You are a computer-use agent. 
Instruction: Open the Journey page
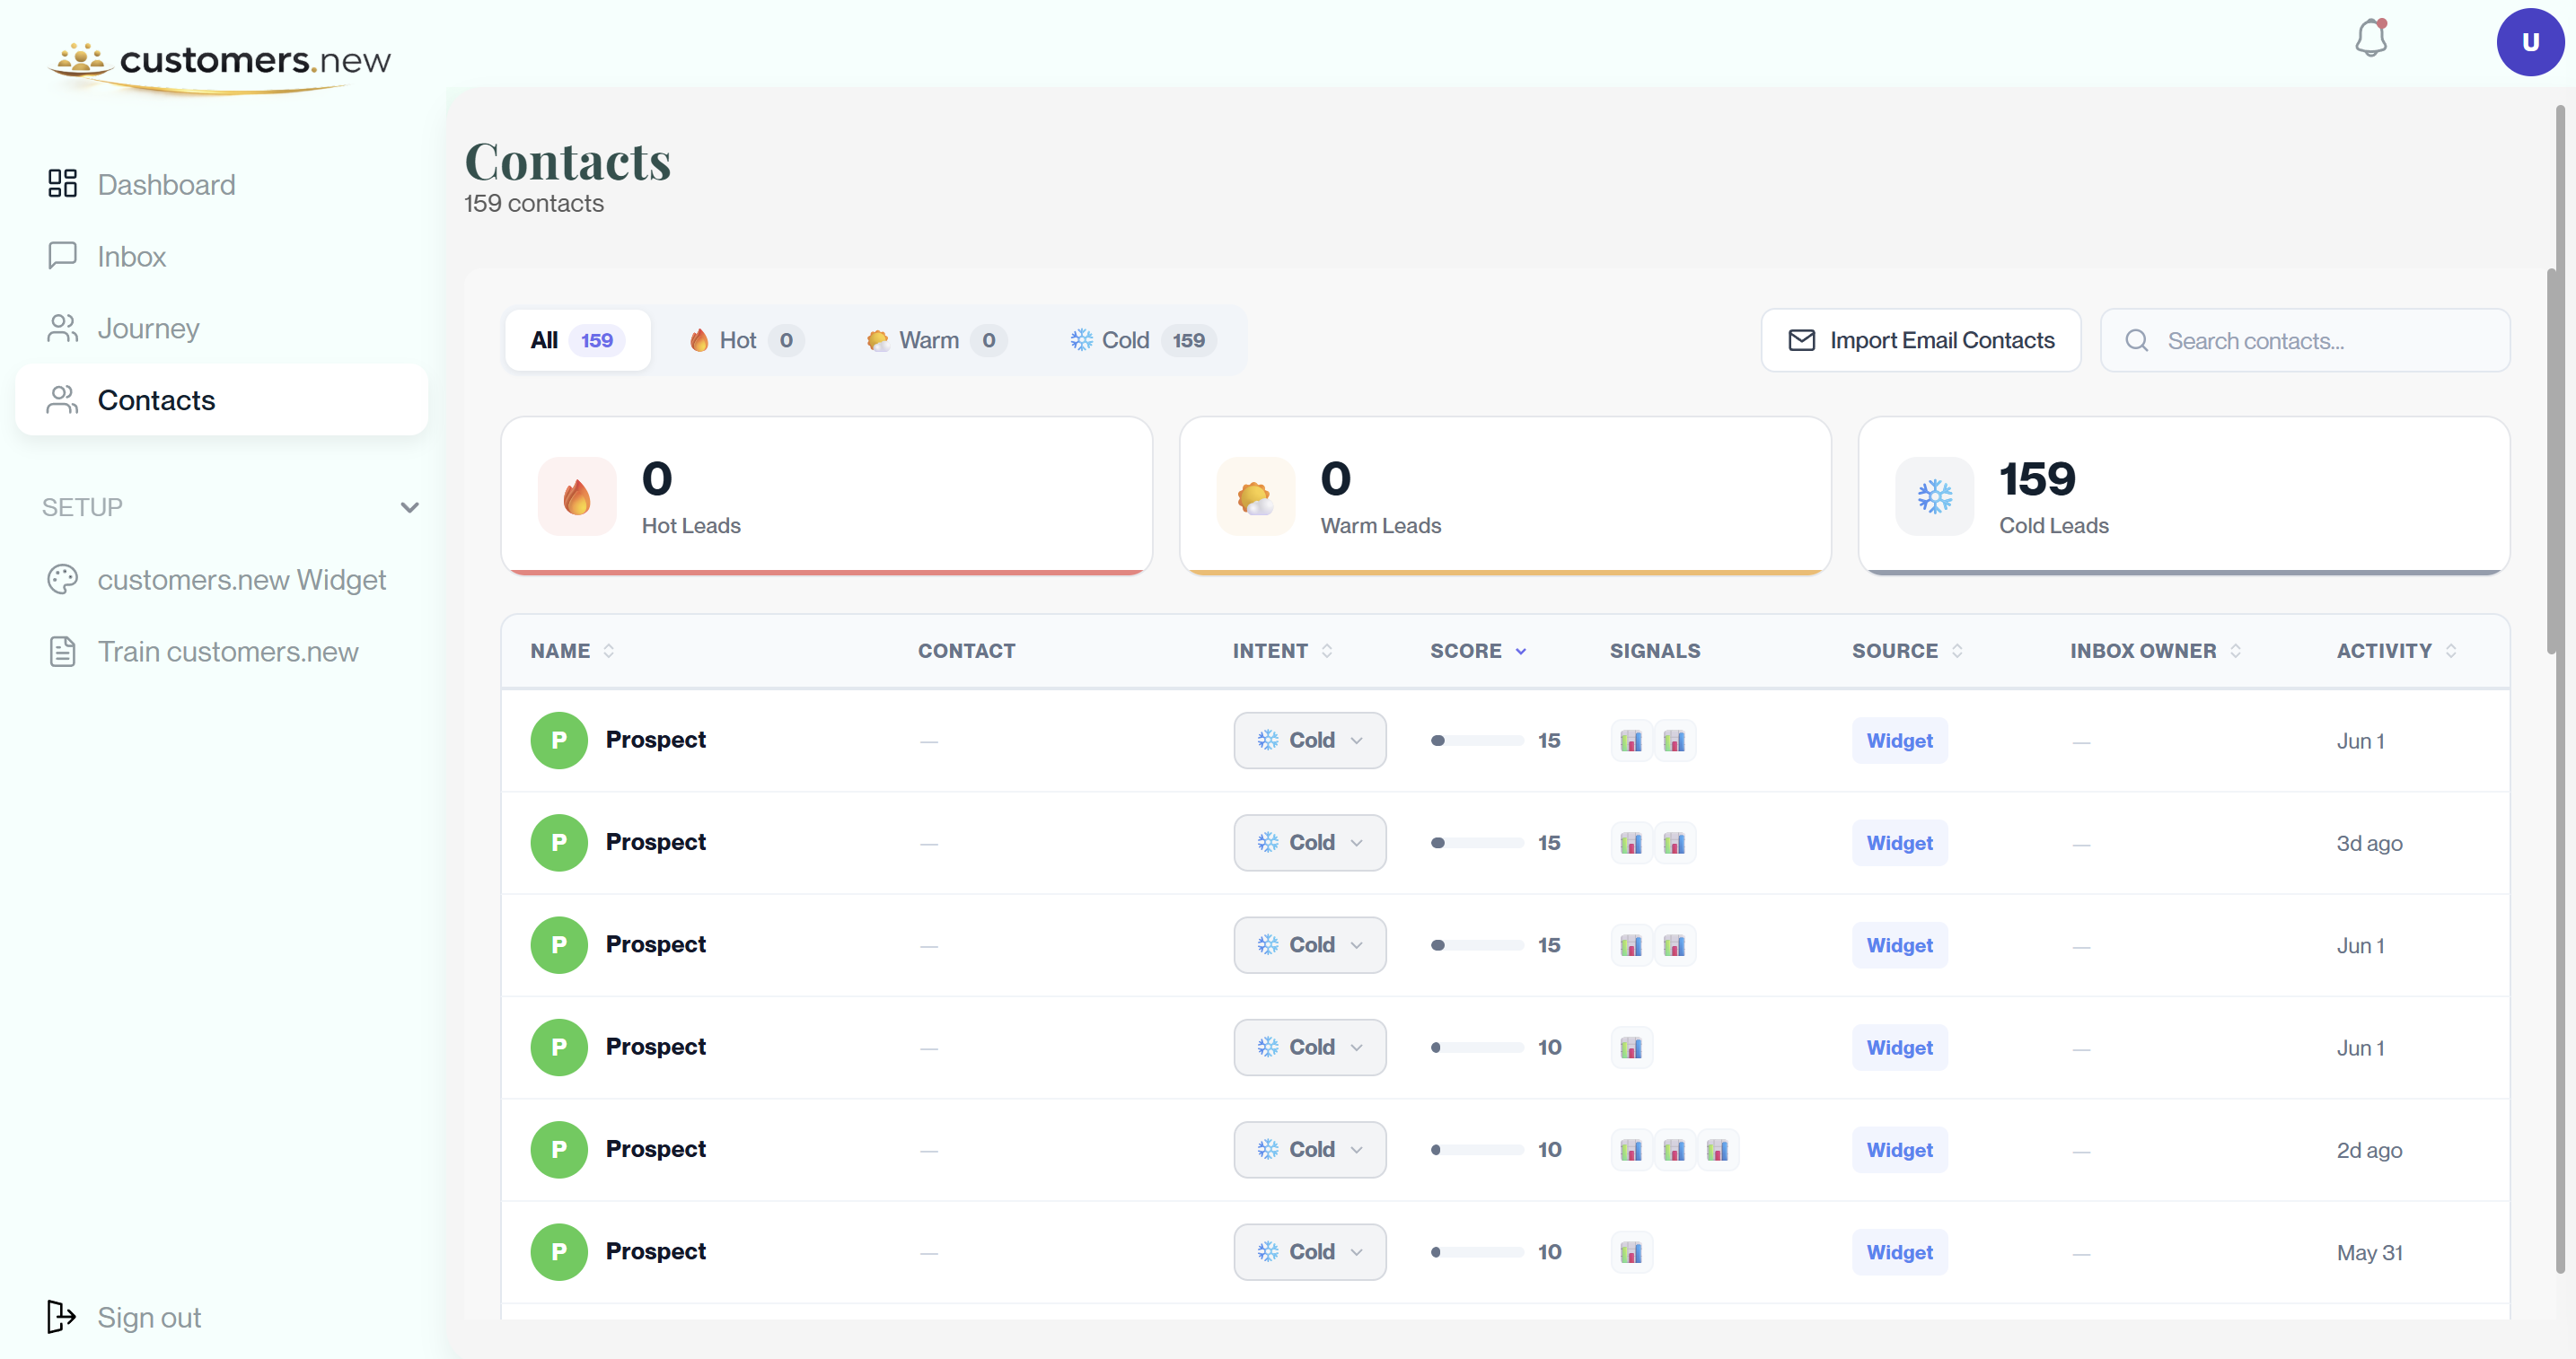222,328
